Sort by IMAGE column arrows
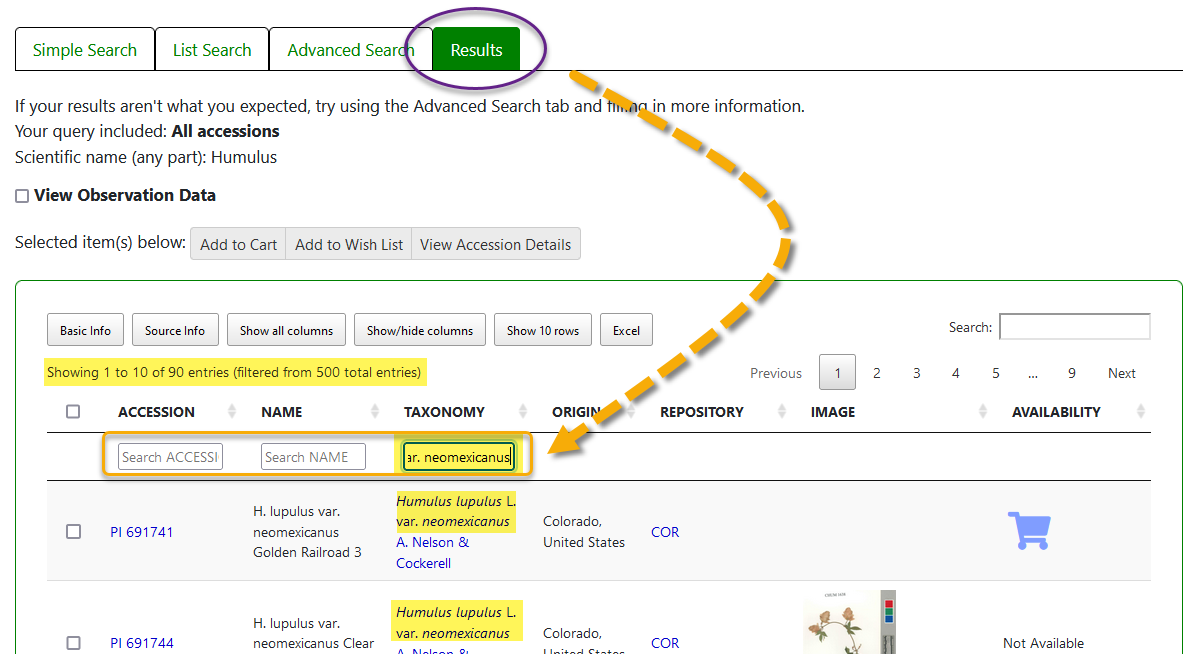 pyautogui.click(x=983, y=412)
